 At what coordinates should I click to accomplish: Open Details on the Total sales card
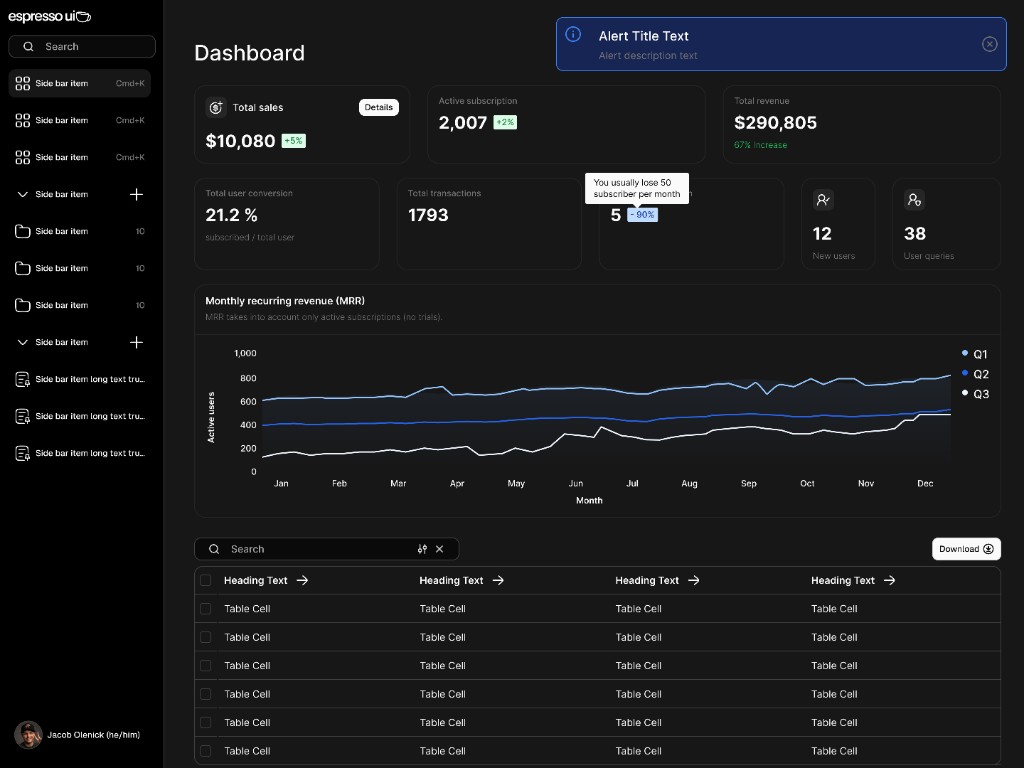(379, 107)
